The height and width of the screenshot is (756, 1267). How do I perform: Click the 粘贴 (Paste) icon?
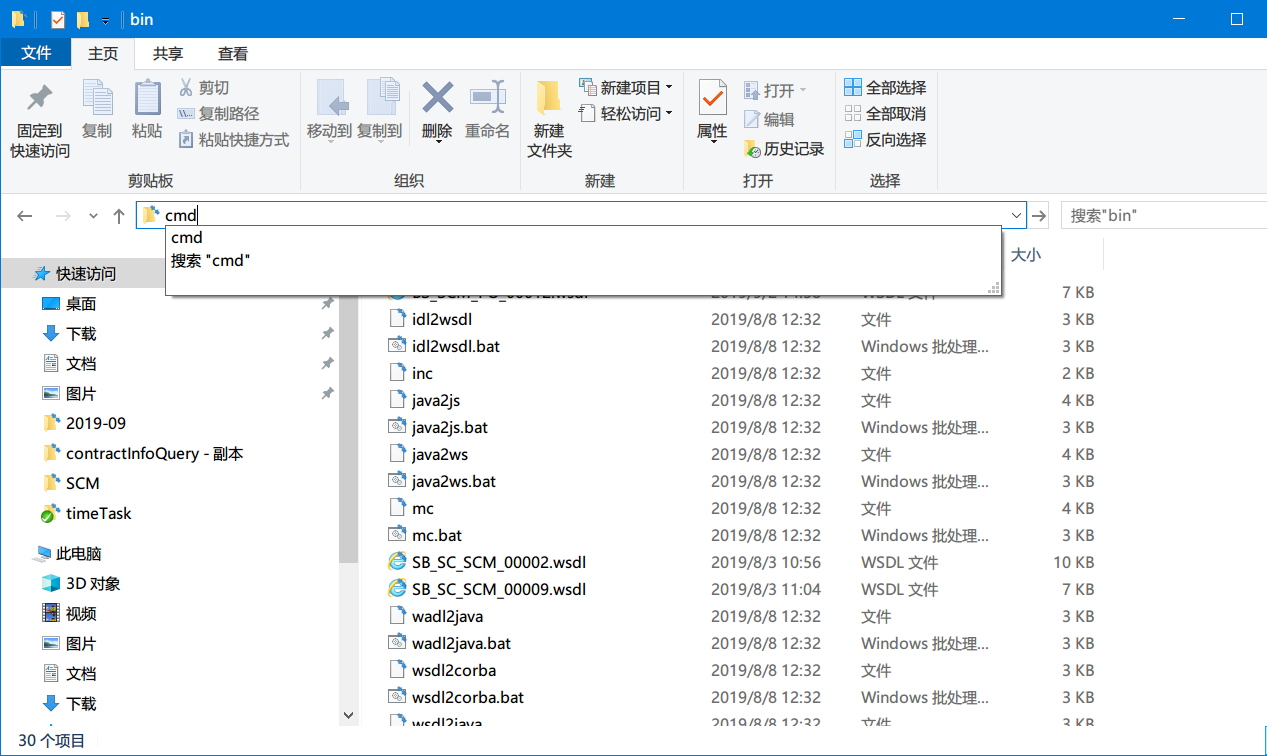pyautogui.click(x=147, y=110)
